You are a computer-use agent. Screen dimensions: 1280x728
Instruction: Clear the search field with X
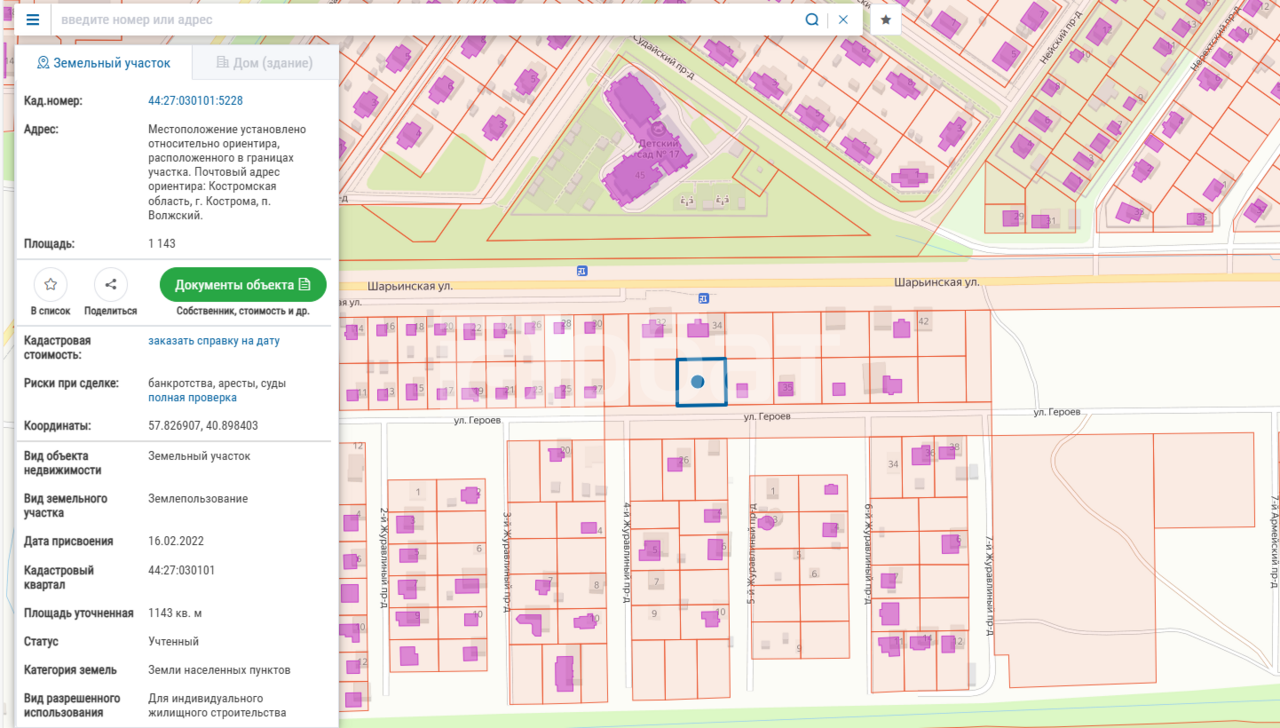coord(843,20)
